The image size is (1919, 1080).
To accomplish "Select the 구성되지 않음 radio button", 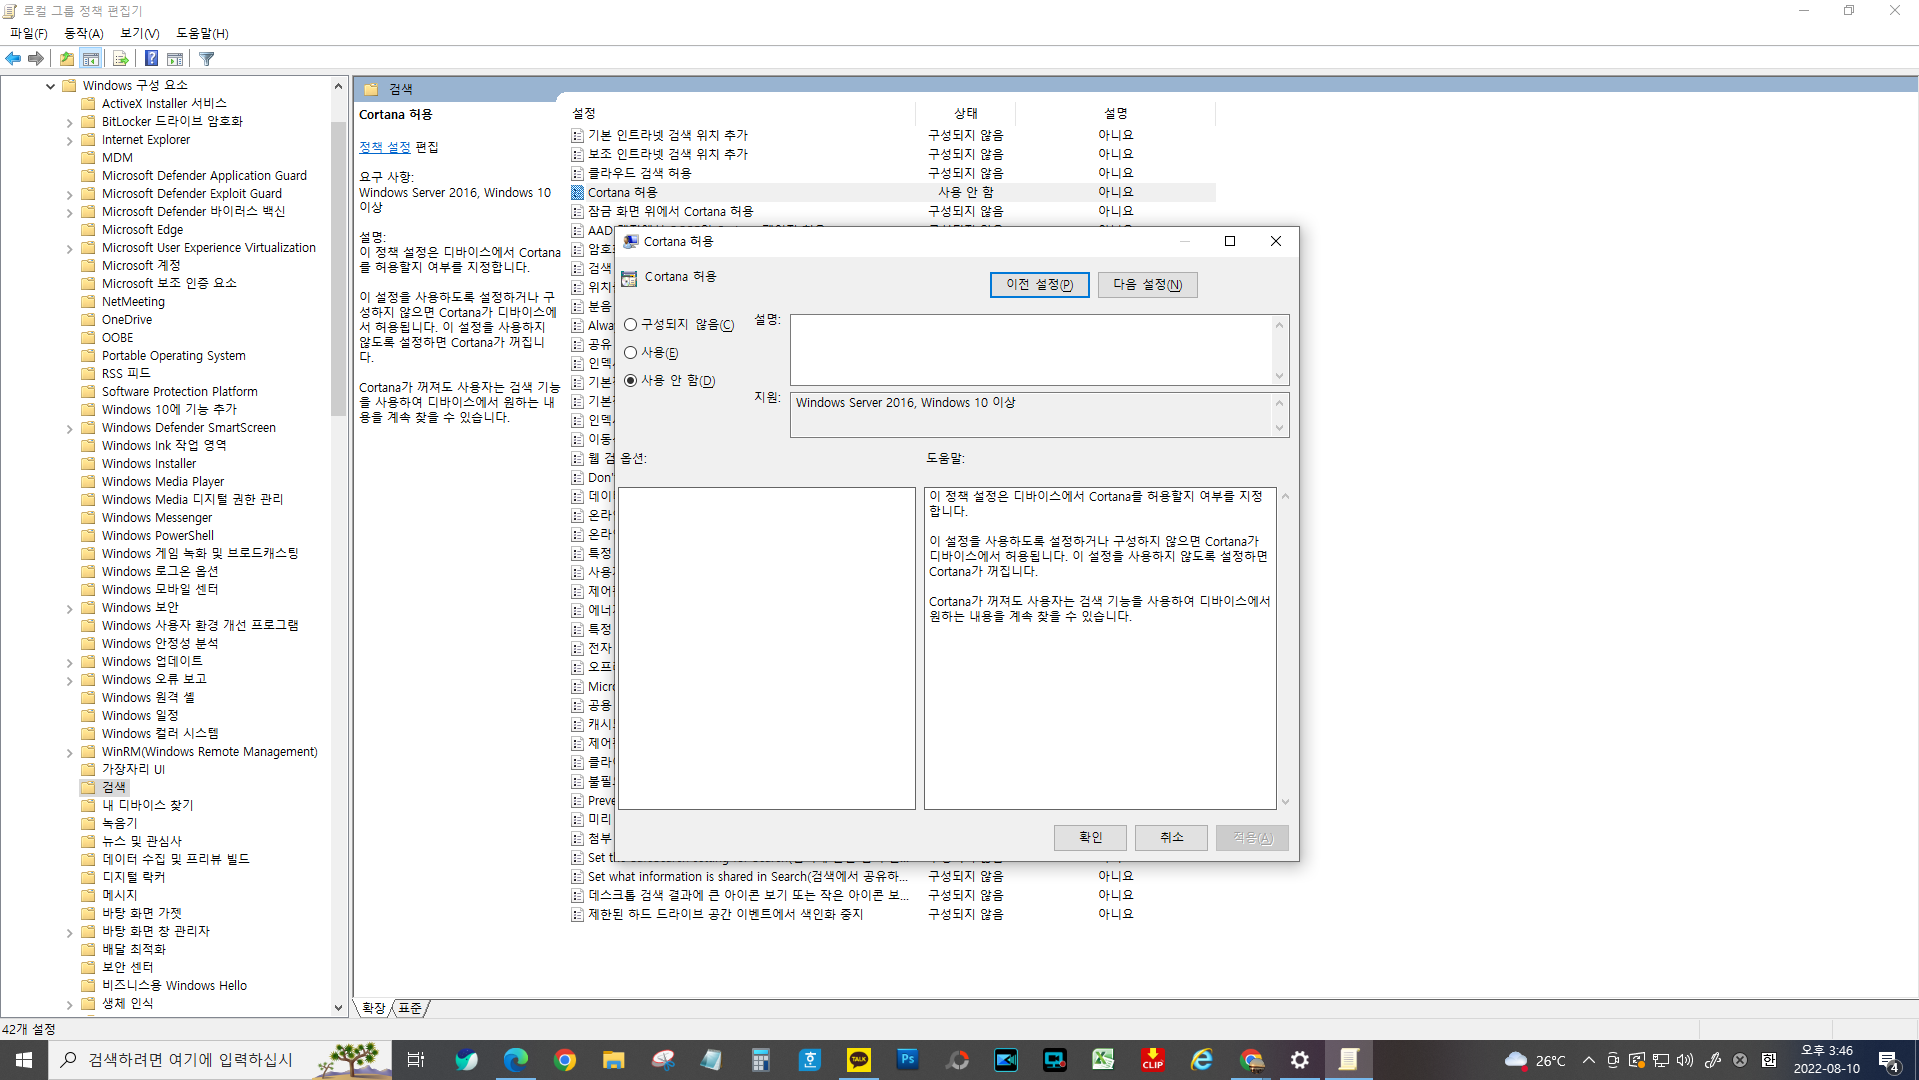I will (631, 325).
